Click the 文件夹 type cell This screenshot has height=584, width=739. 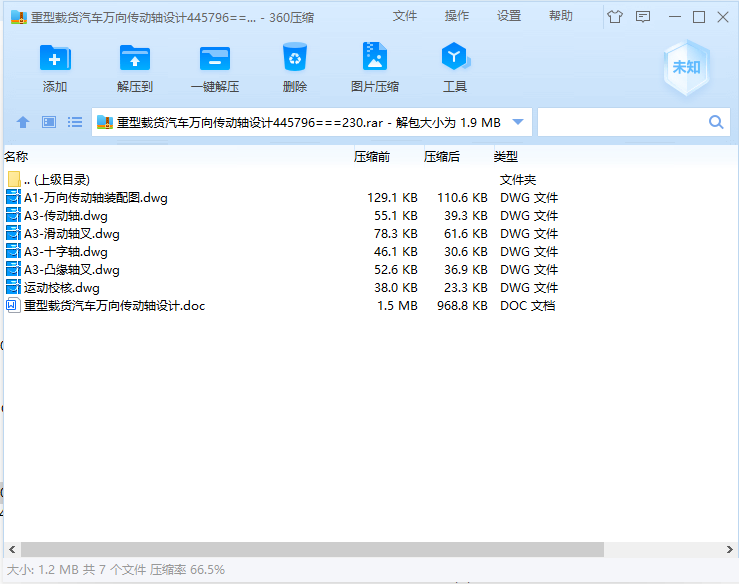(517, 179)
